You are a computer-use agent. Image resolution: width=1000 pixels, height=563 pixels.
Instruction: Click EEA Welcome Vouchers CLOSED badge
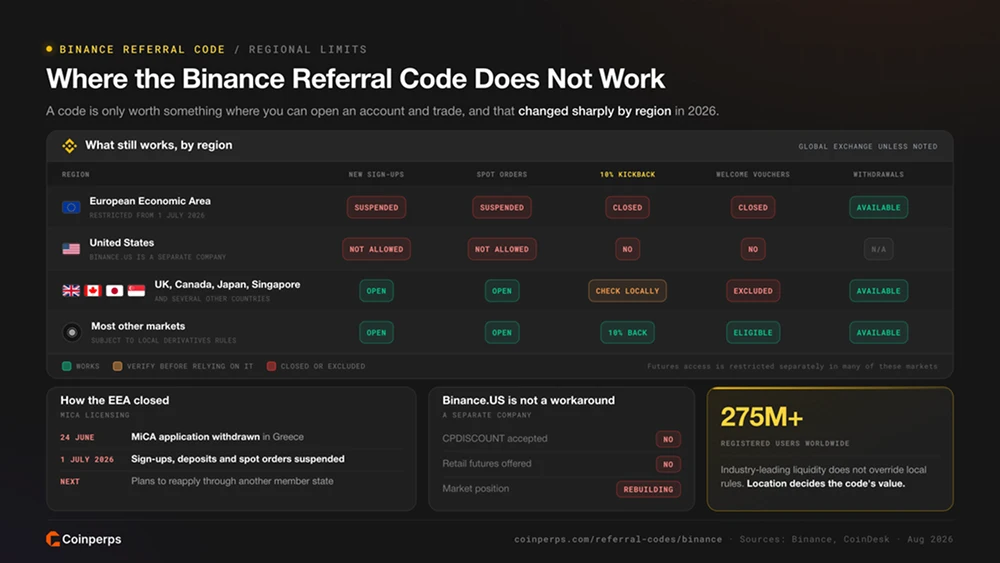click(x=753, y=207)
